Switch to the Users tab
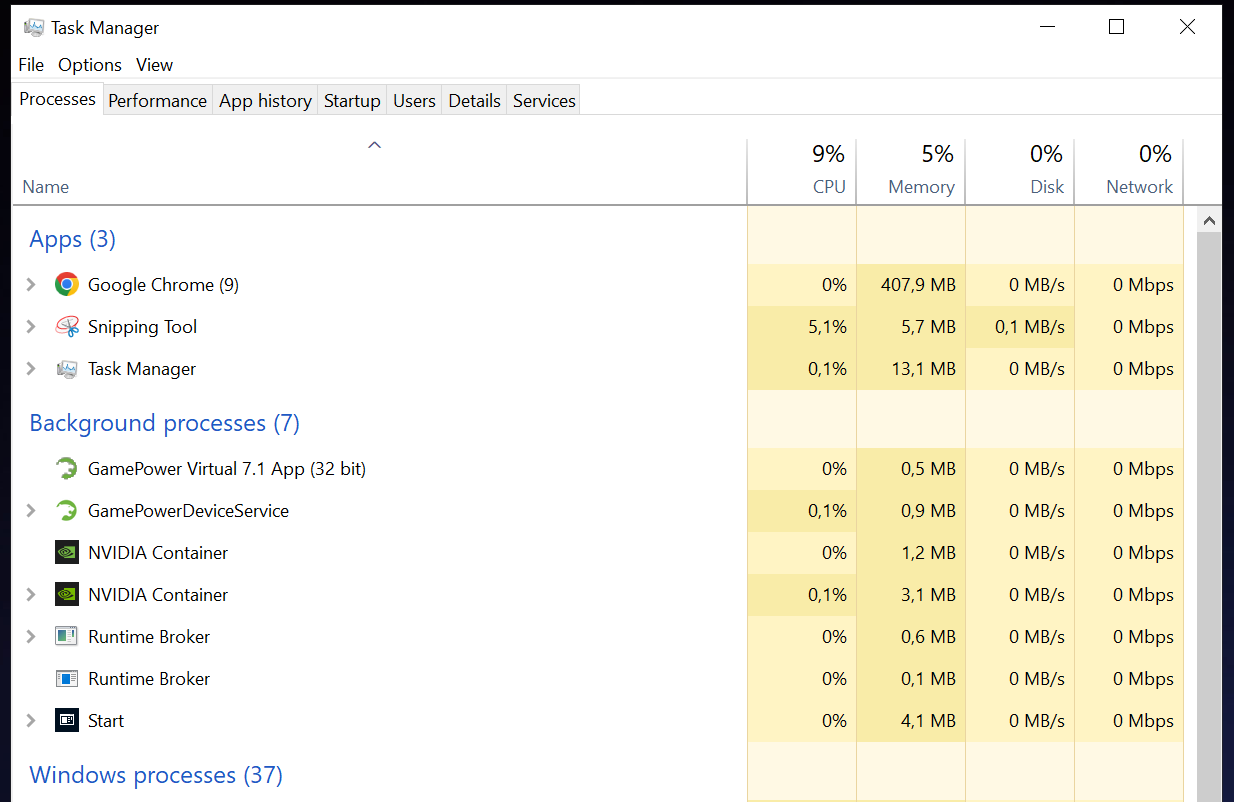The image size is (1234, 802). click(414, 101)
